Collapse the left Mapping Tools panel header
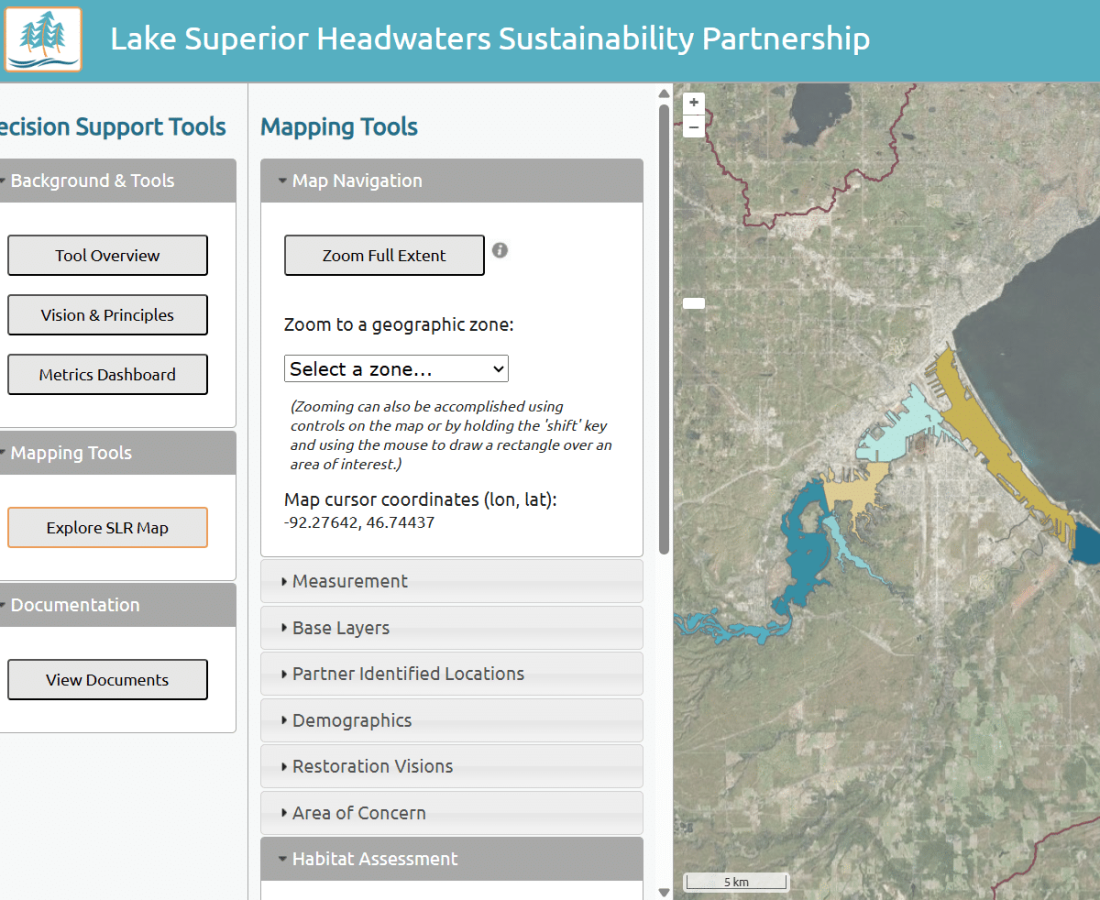 [x=117, y=453]
